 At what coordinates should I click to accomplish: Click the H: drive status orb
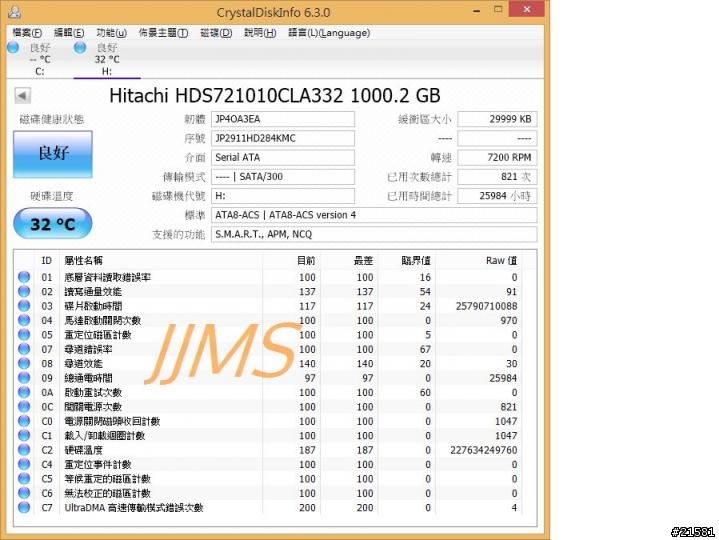(x=80, y=47)
